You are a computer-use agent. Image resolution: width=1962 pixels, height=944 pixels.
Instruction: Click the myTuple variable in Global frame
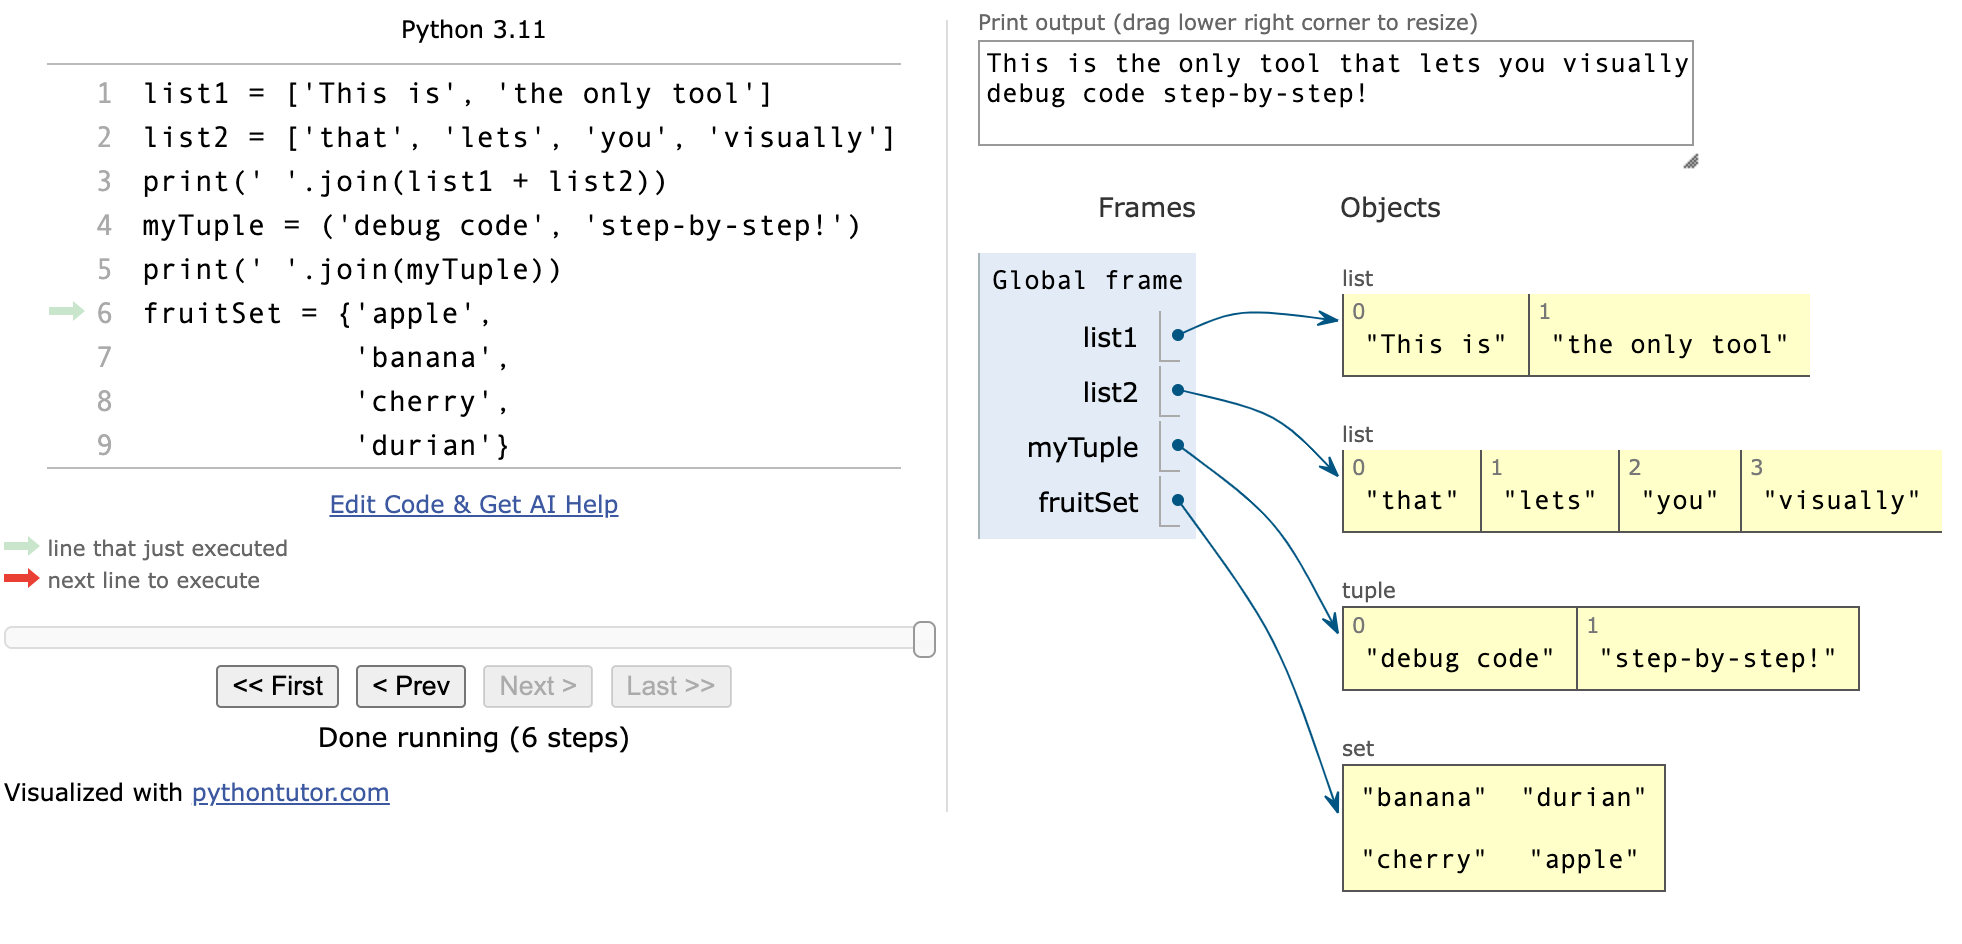pyautogui.click(x=1082, y=447)
